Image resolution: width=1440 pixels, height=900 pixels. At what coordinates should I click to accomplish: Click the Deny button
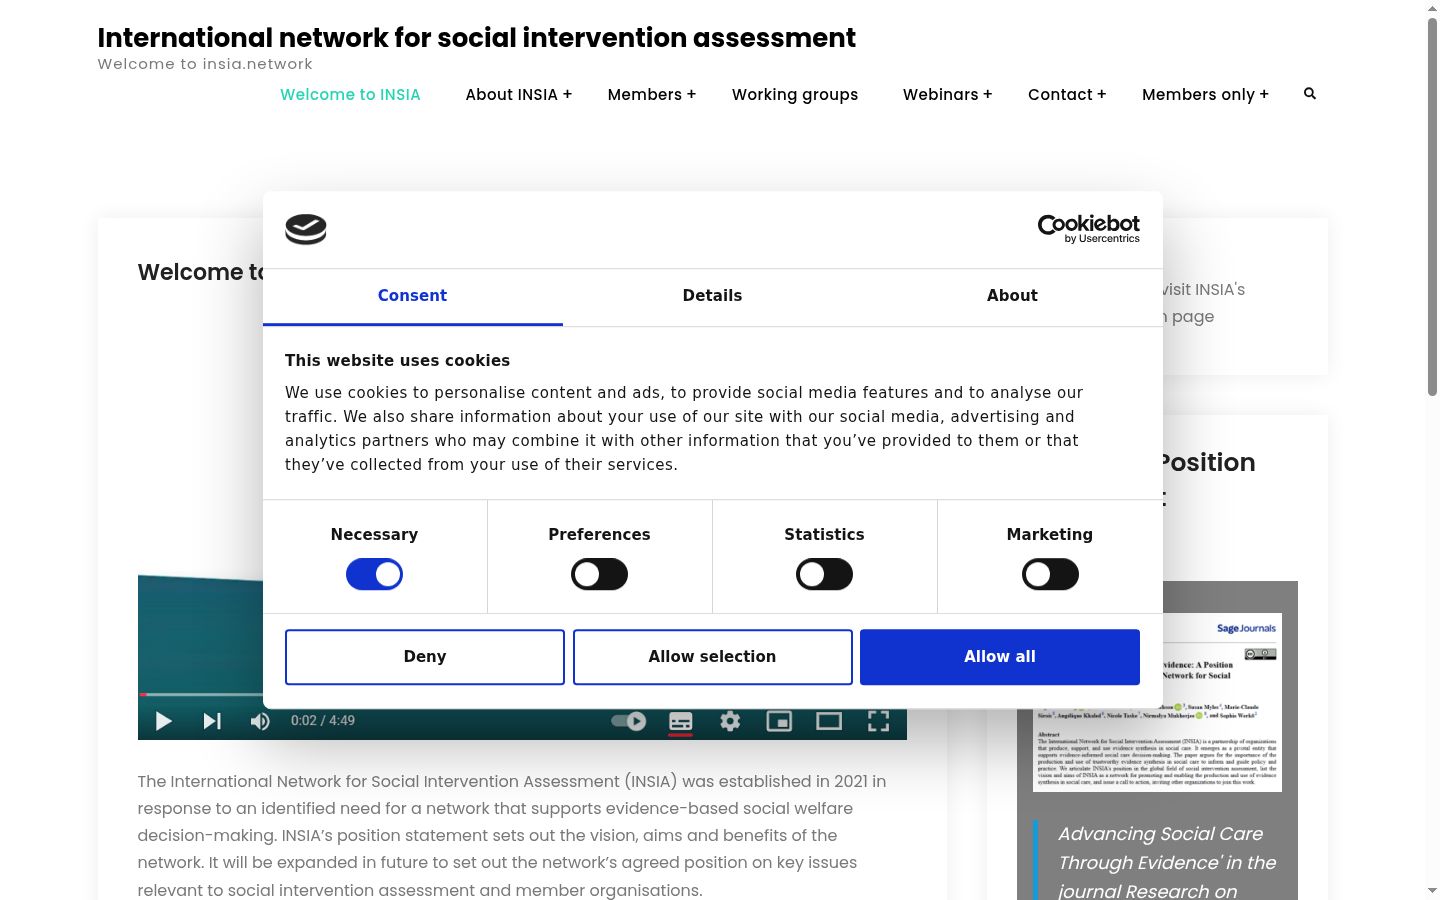coord(425,657)
